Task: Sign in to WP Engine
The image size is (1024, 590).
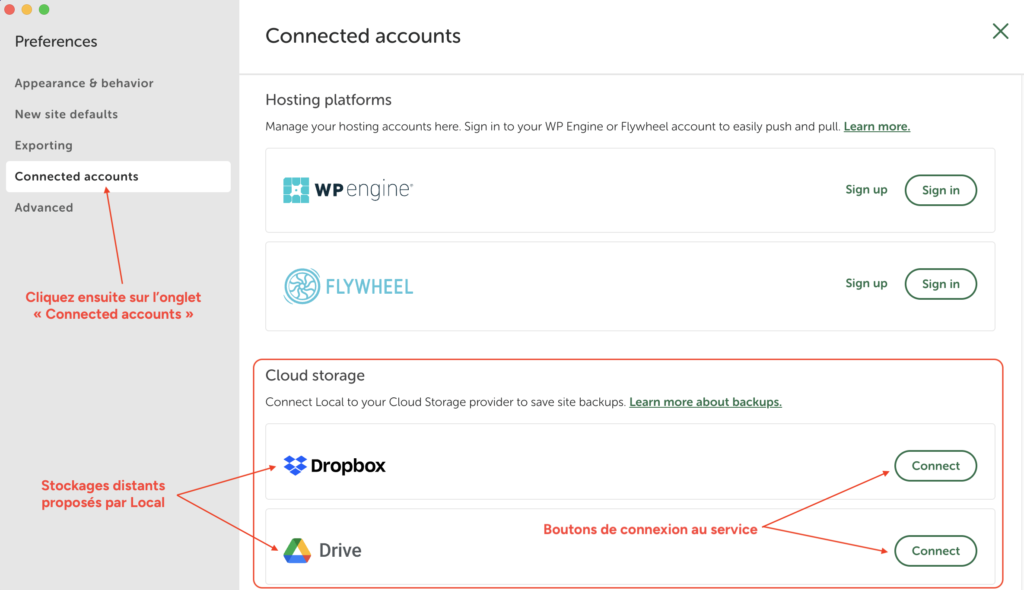Action: (940, 190)
